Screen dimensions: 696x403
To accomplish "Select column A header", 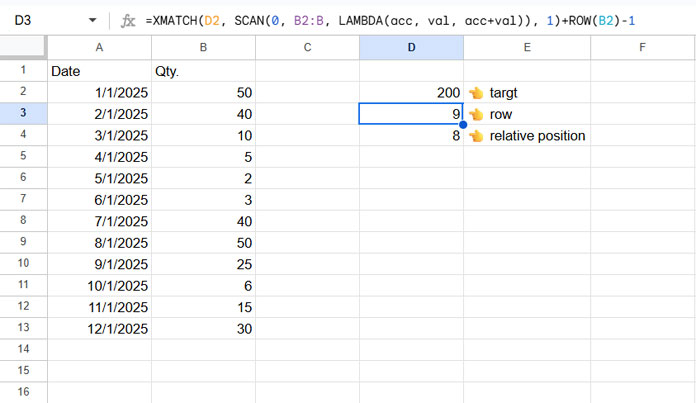I will [x=99, y=47].
